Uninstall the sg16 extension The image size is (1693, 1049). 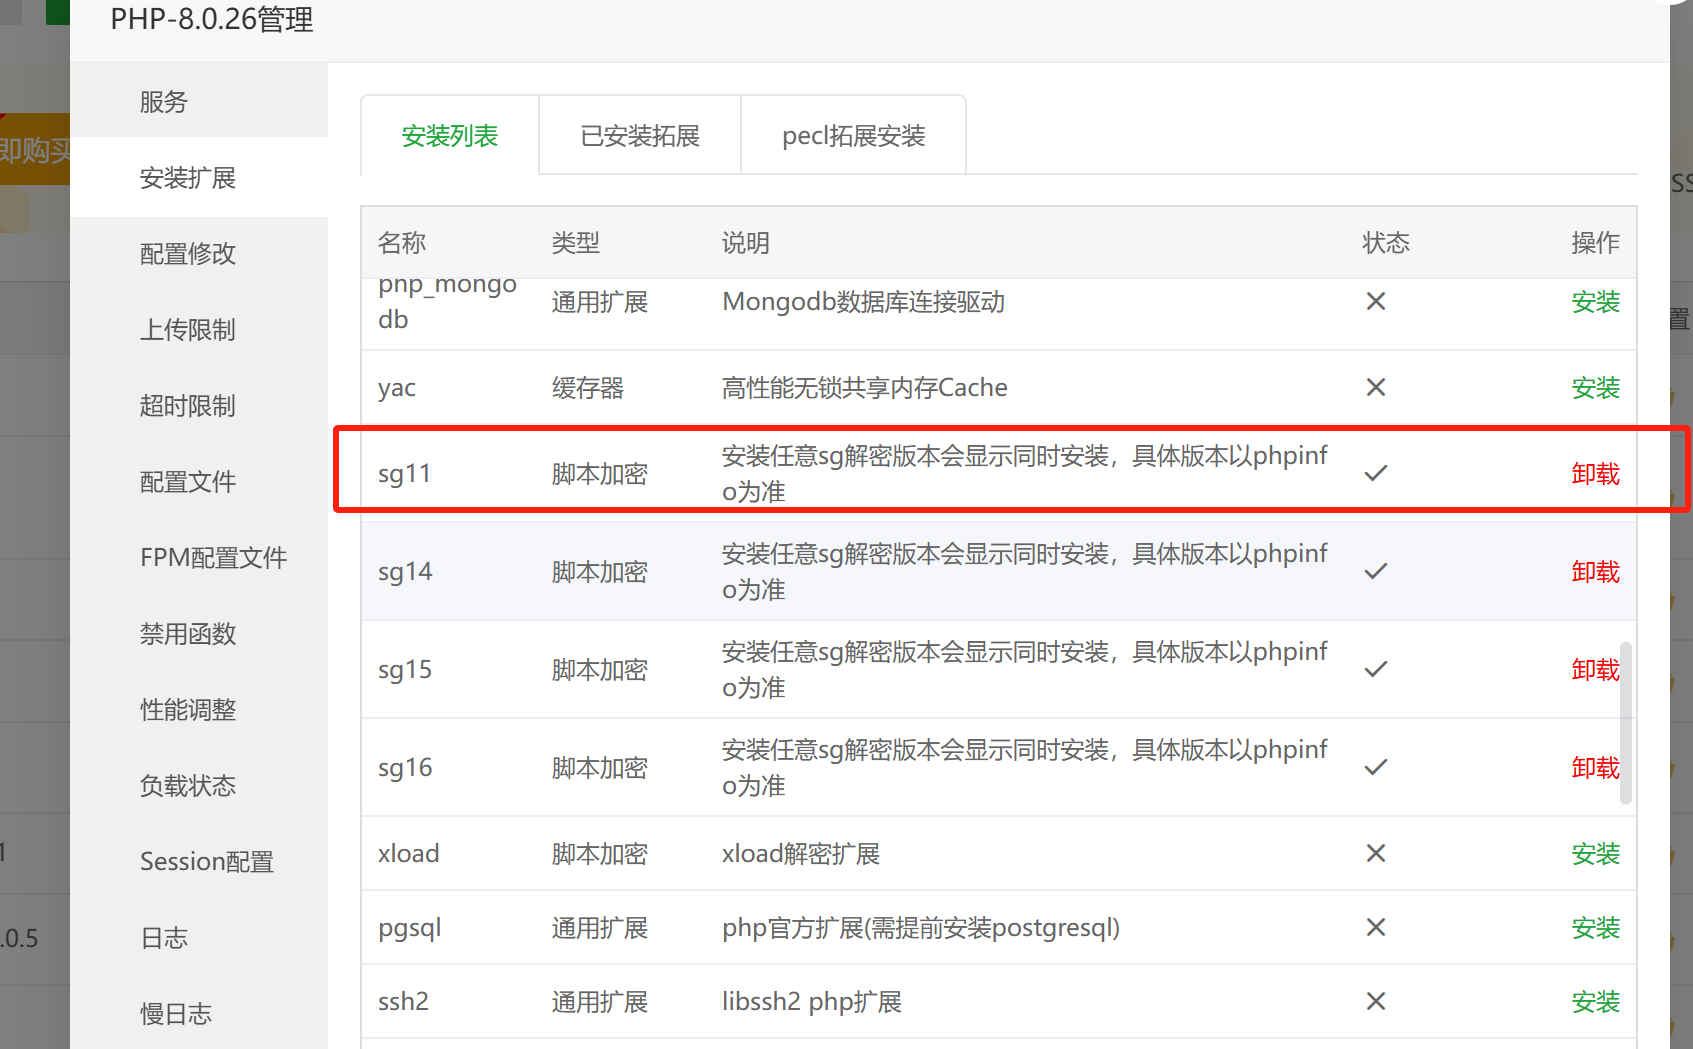tap(1595, 768)
